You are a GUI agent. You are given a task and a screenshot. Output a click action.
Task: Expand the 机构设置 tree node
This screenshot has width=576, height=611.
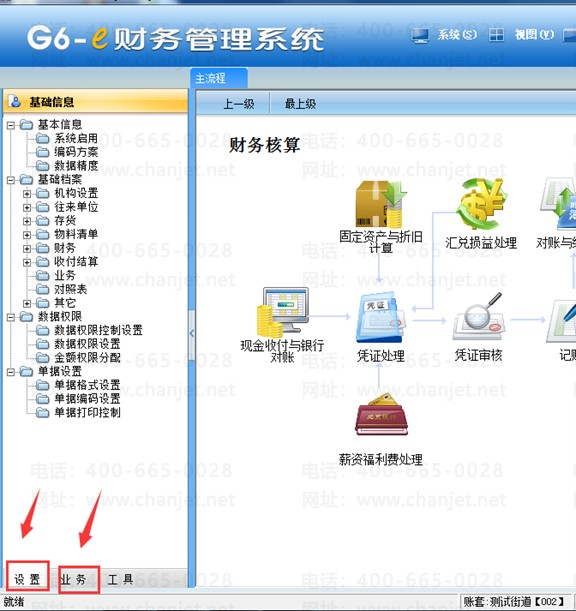coord(27,193)
